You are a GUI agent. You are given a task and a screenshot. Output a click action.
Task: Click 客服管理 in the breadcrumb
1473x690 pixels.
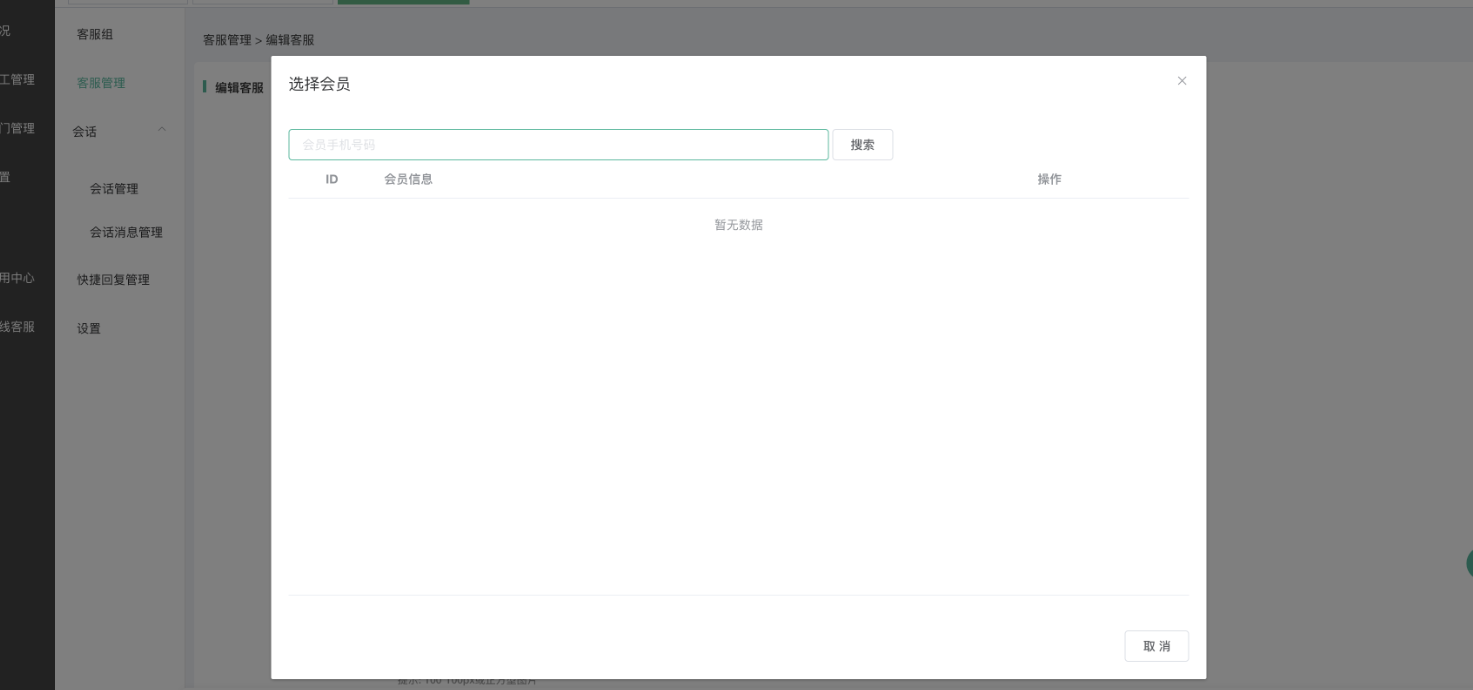click(227, 40)
